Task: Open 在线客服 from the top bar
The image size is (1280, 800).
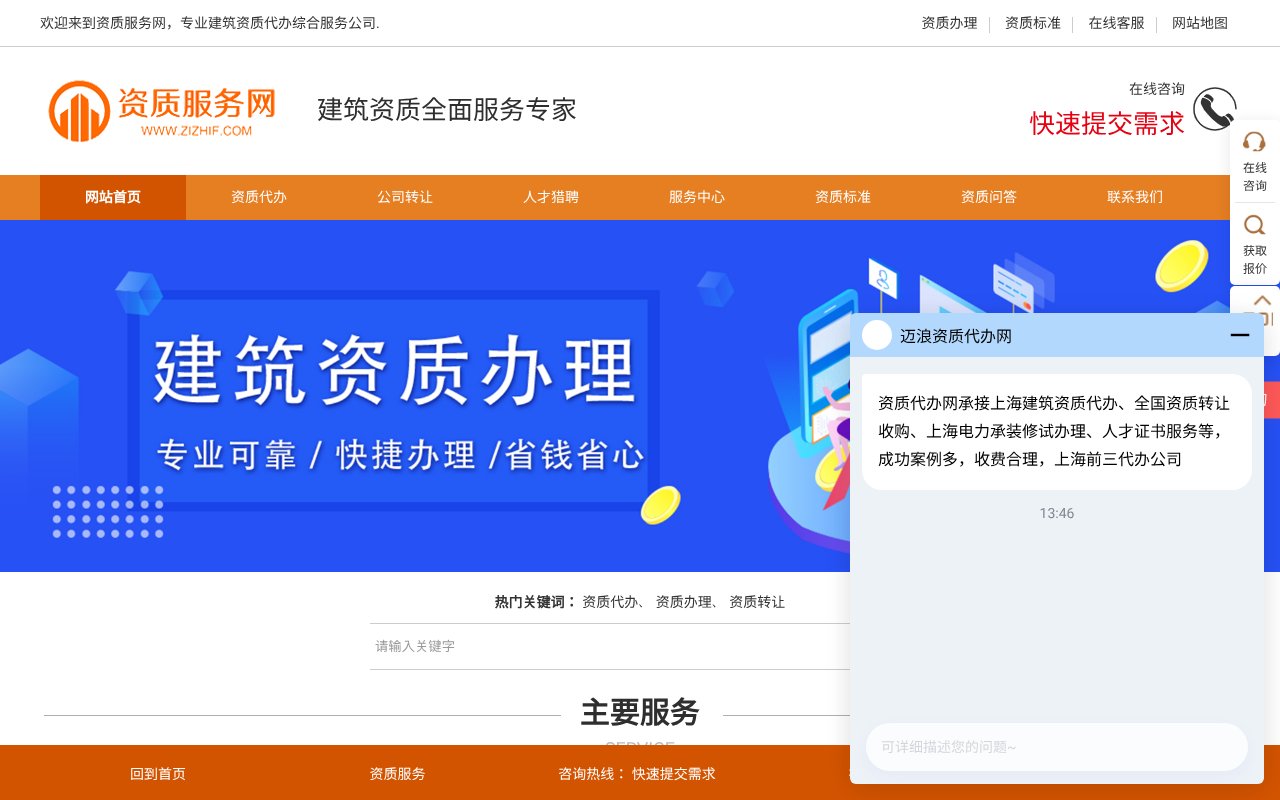Action: pyautogui.click(x=1116, y=23)
